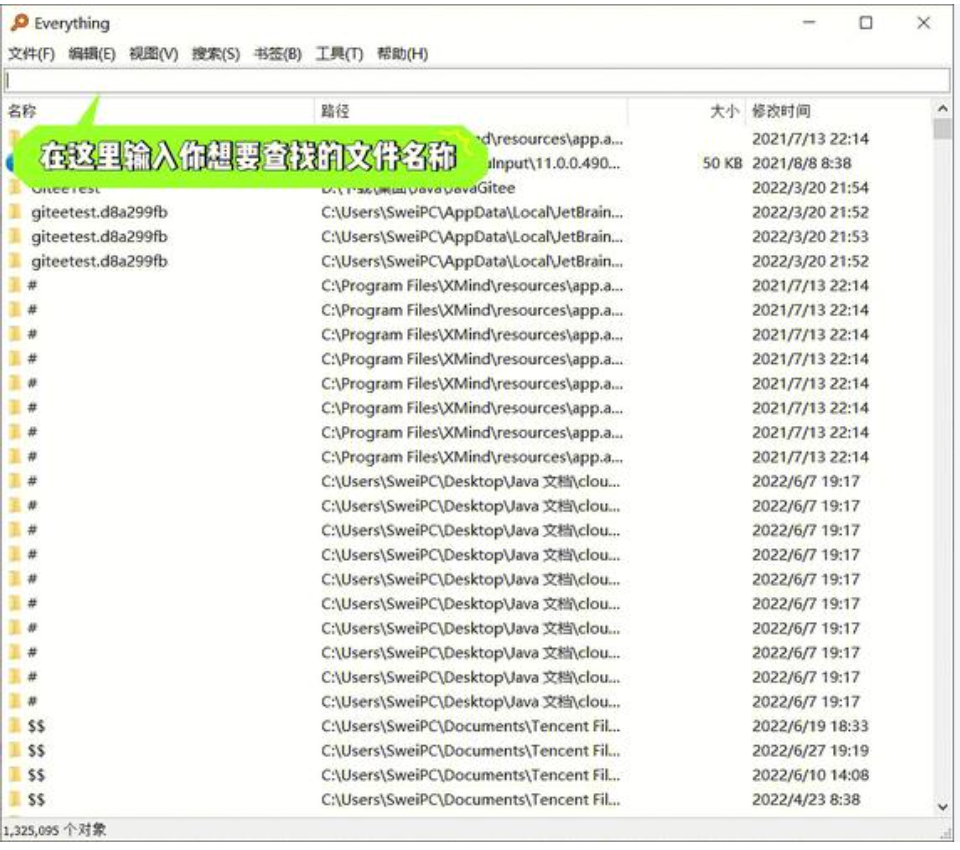The height and width of the screenshot is (850, 960).
Task: Click the resize grip in the status bar corner
Action: tap(945, 832)
